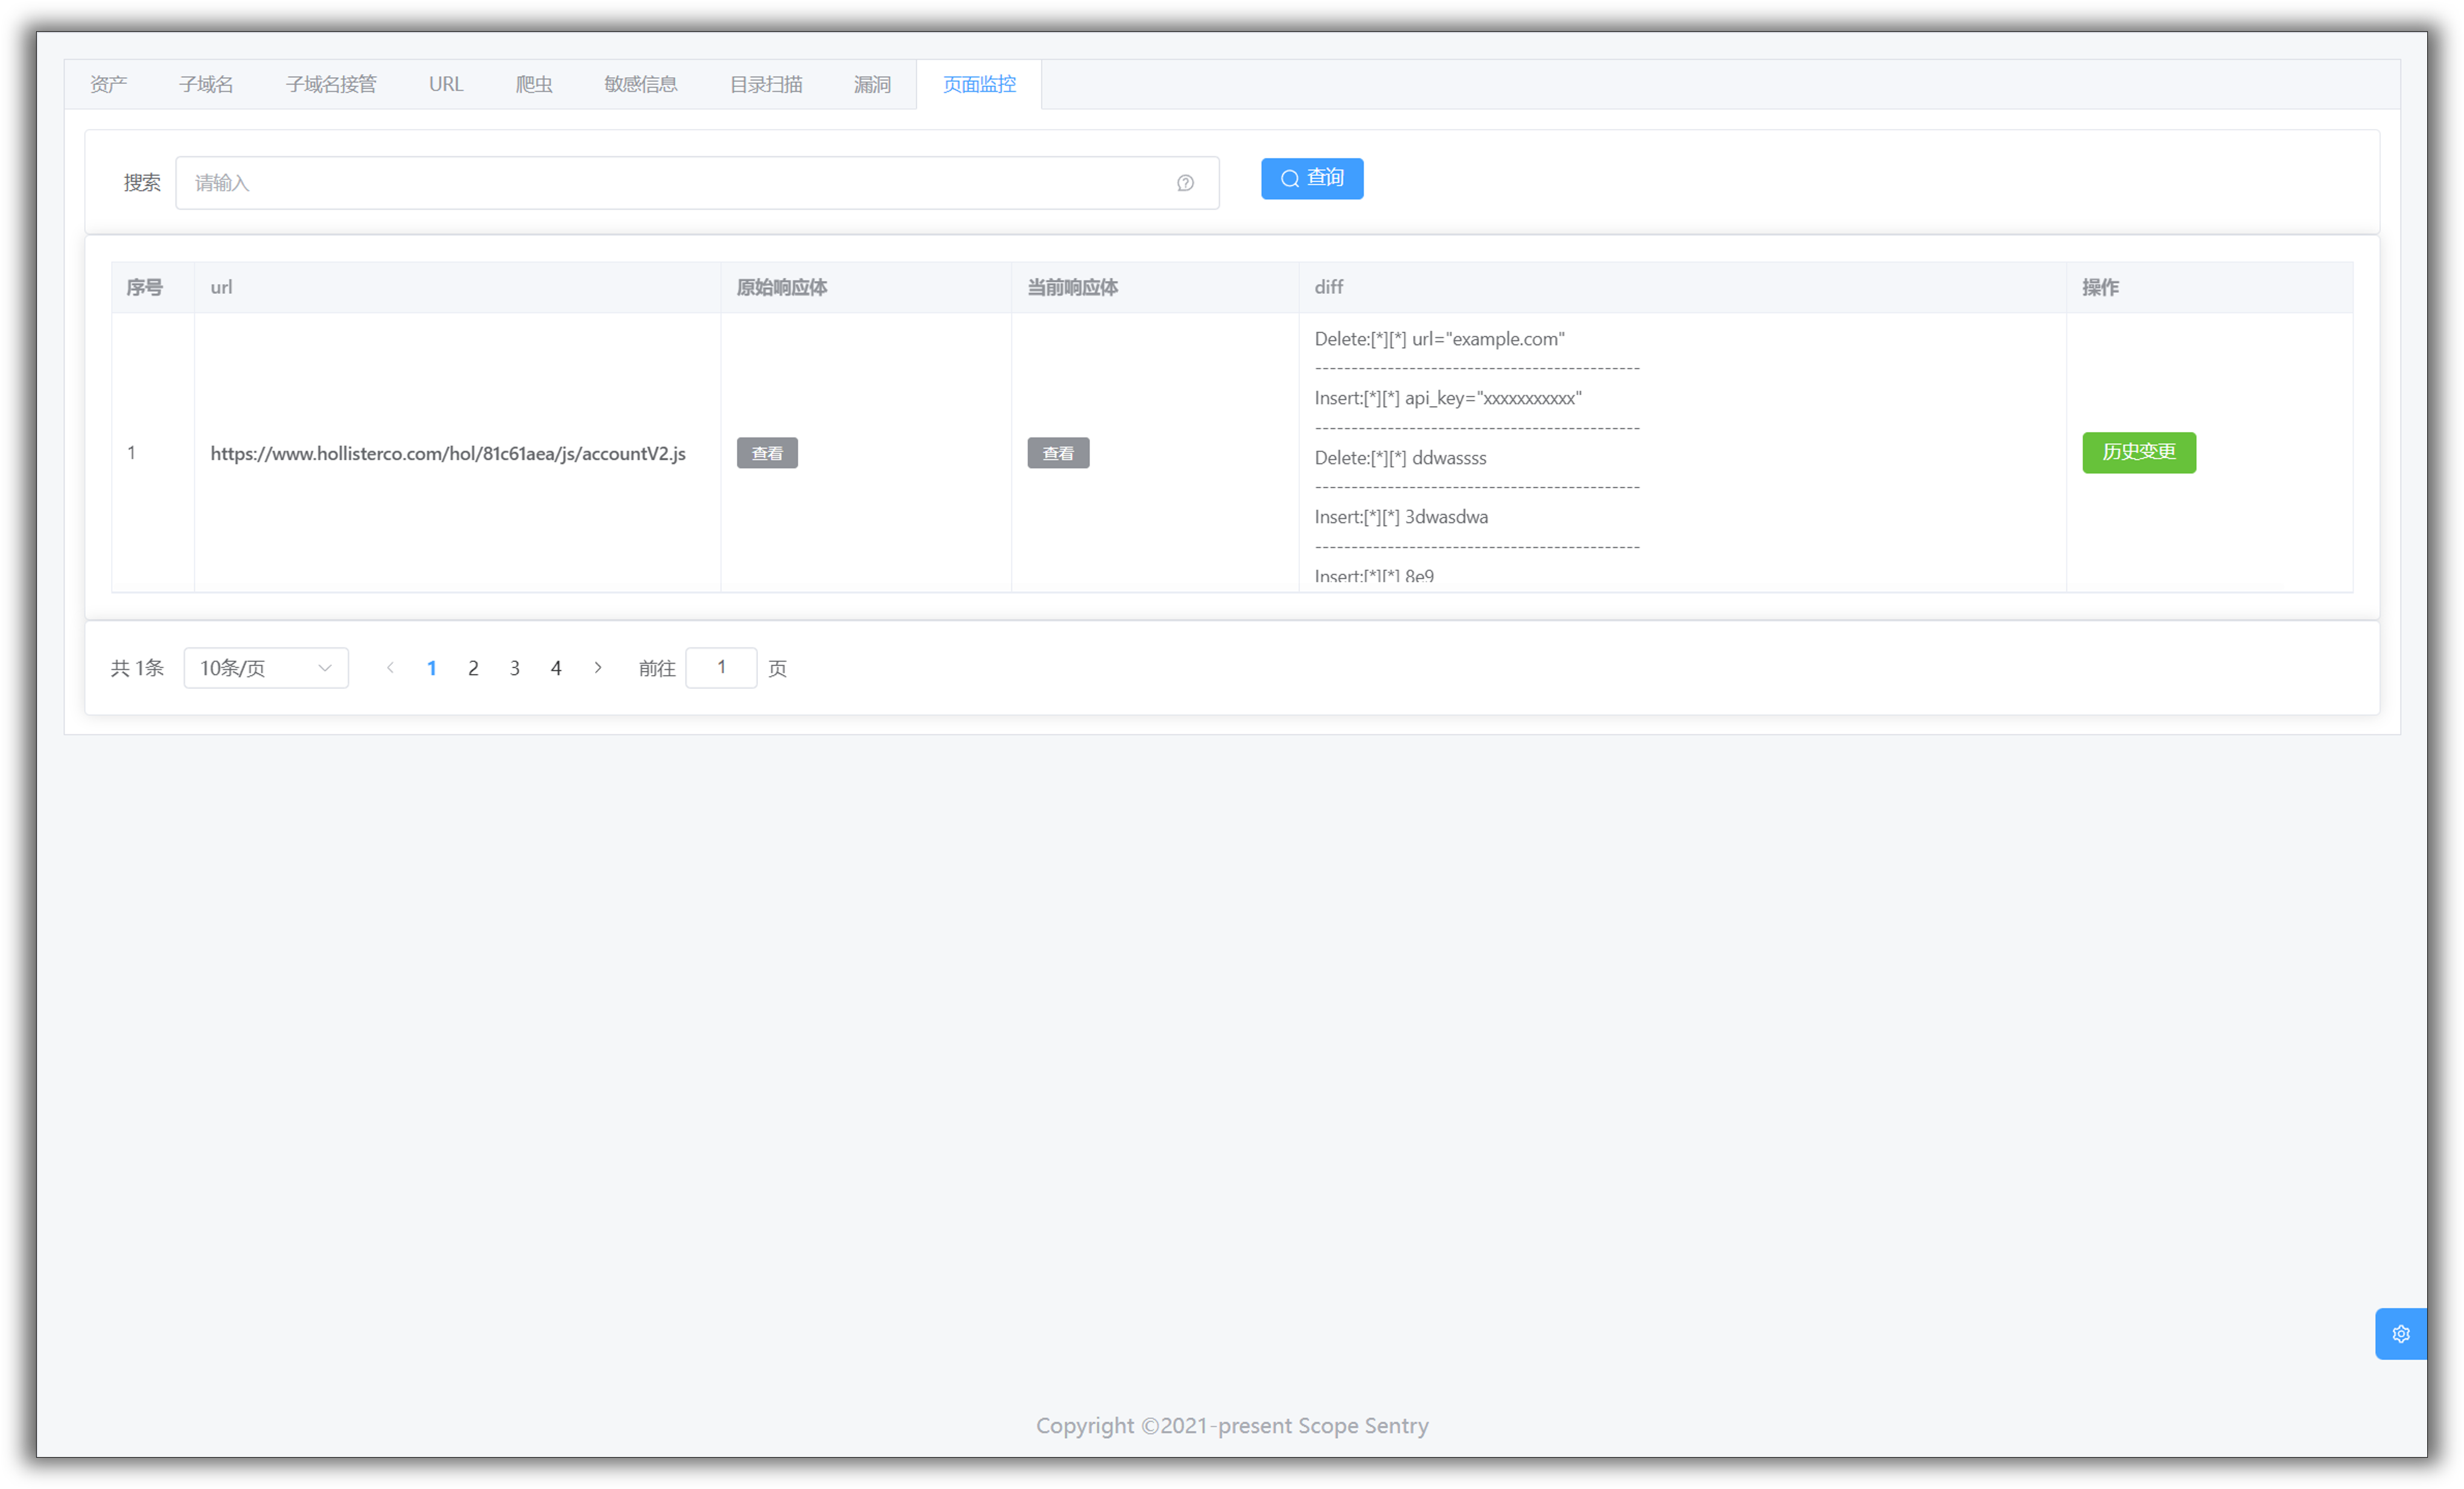
Task: Open the 子域名接管 tab
Action: tap(331, 85)
